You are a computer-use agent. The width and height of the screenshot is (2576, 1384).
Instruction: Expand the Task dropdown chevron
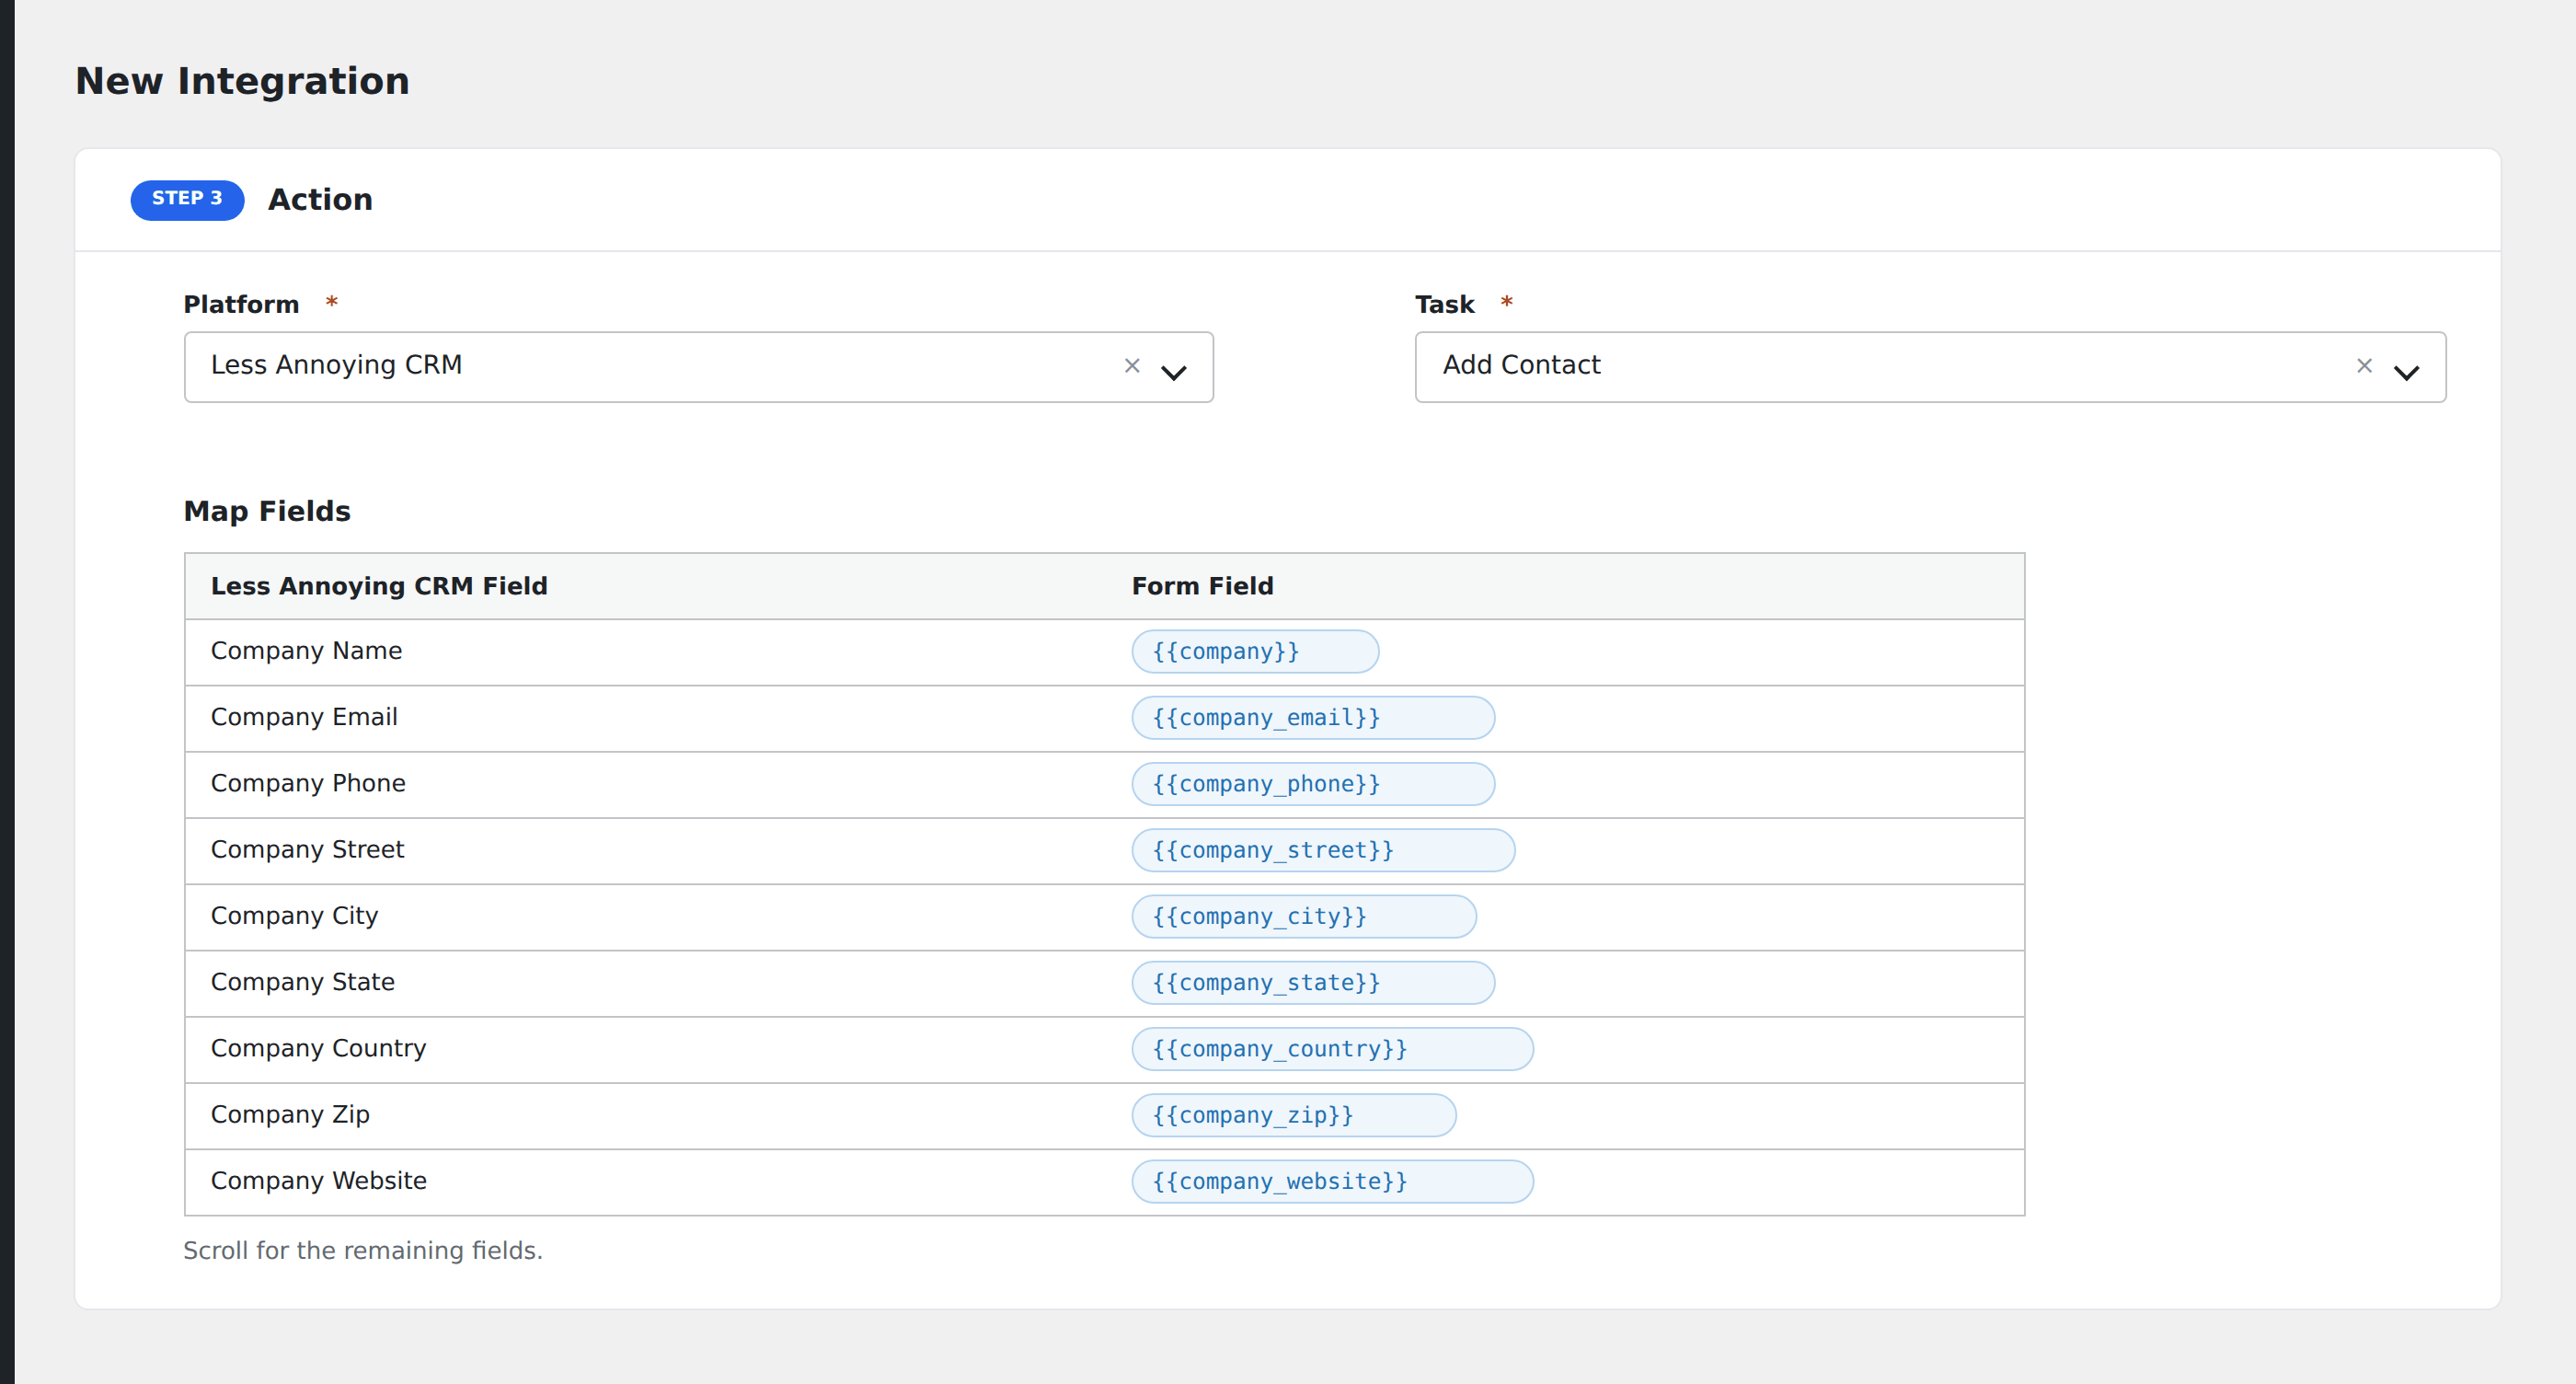pos(2405,372)
